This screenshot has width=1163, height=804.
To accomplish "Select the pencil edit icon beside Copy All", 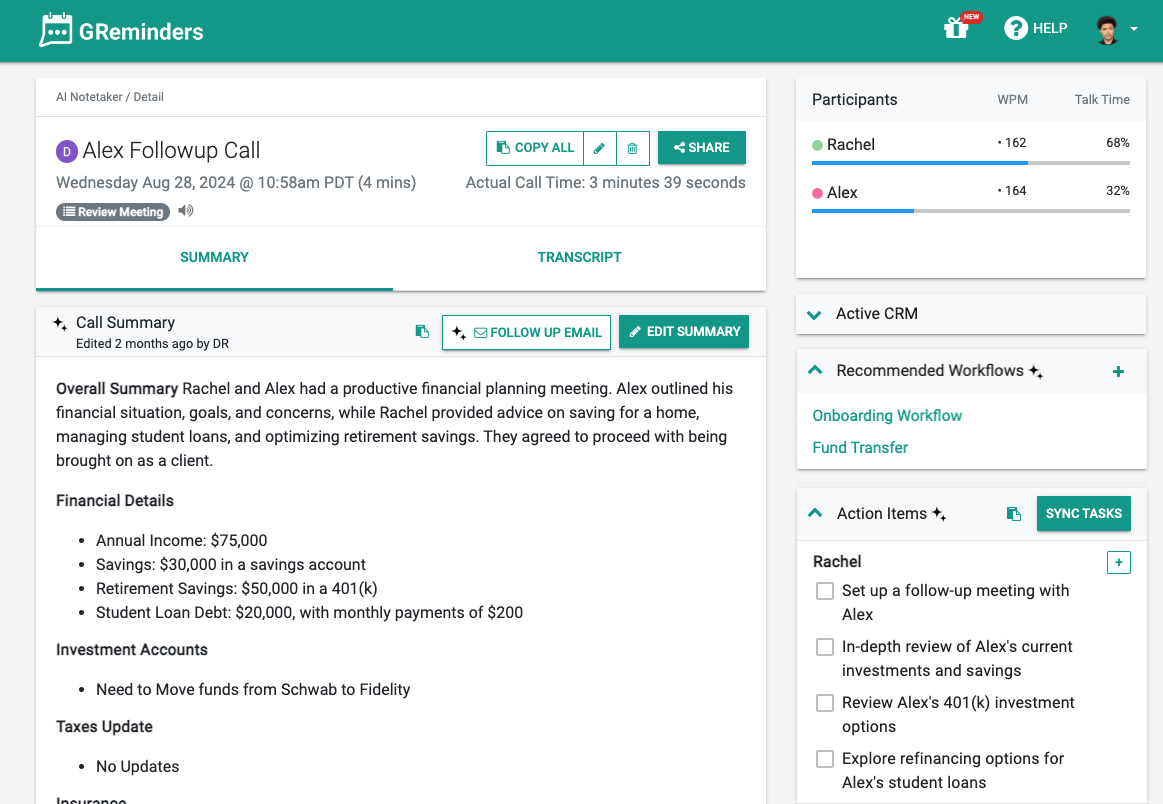I will click(x=599, y=147).
